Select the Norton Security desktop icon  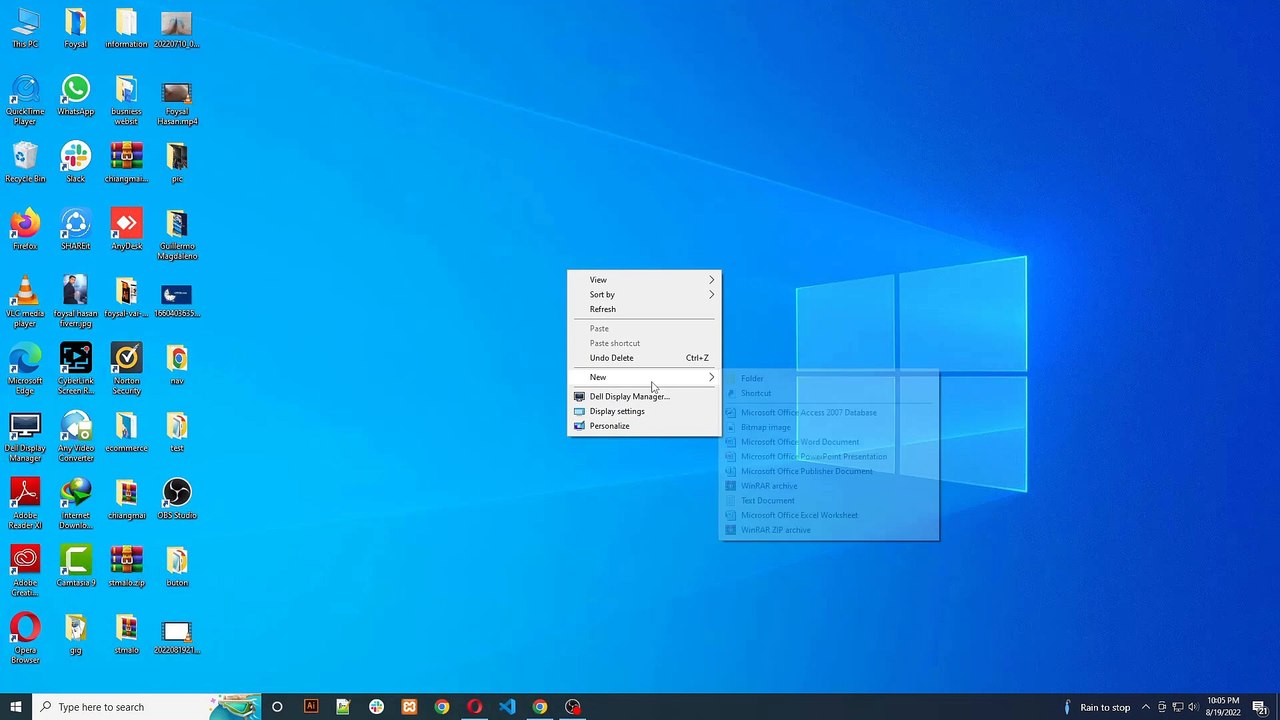[126, 360]
